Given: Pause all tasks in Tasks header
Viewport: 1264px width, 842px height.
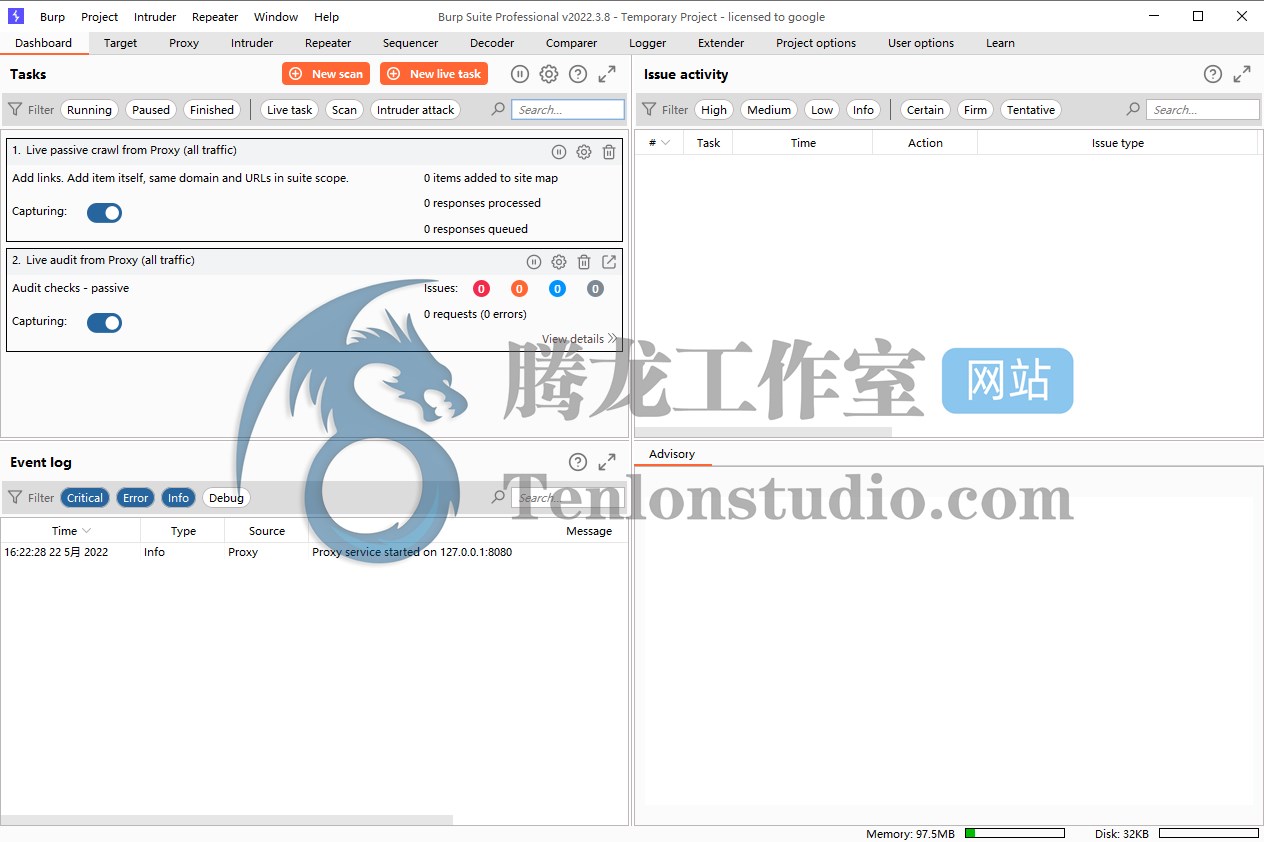Looking at the screenshot, I should [x=520, y=74].
